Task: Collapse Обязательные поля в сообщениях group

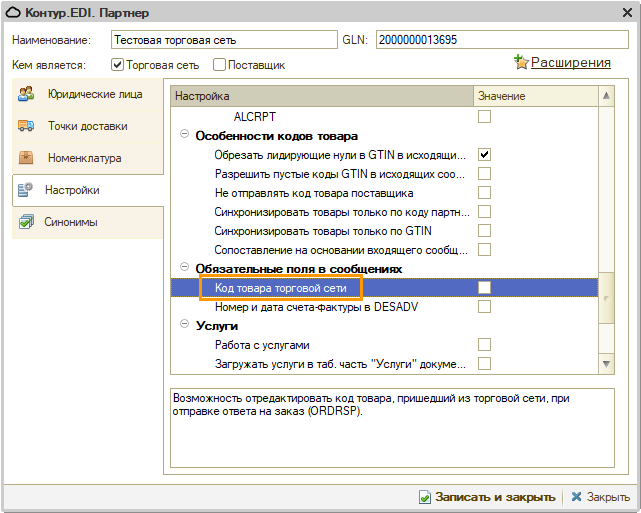Action: point(185,269)
